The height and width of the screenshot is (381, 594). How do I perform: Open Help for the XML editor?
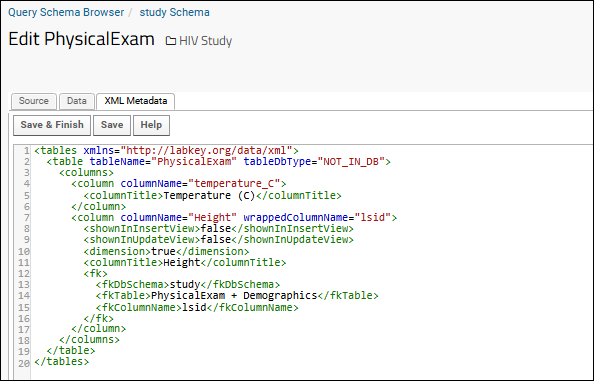(x=151, y=125)
